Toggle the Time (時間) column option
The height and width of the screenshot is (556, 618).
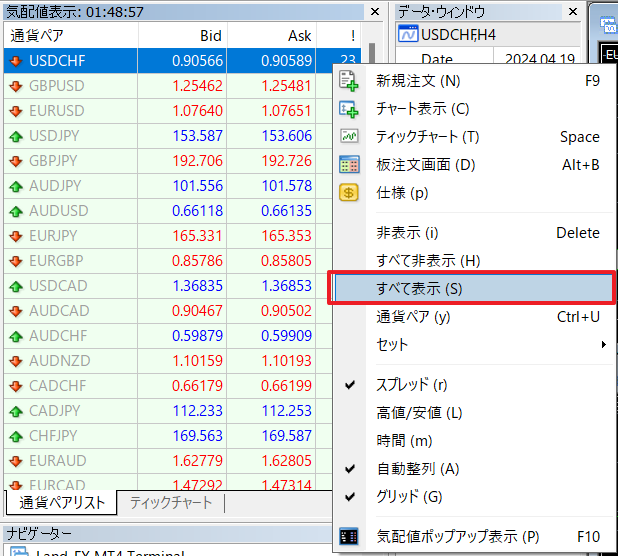pos(473,441)
